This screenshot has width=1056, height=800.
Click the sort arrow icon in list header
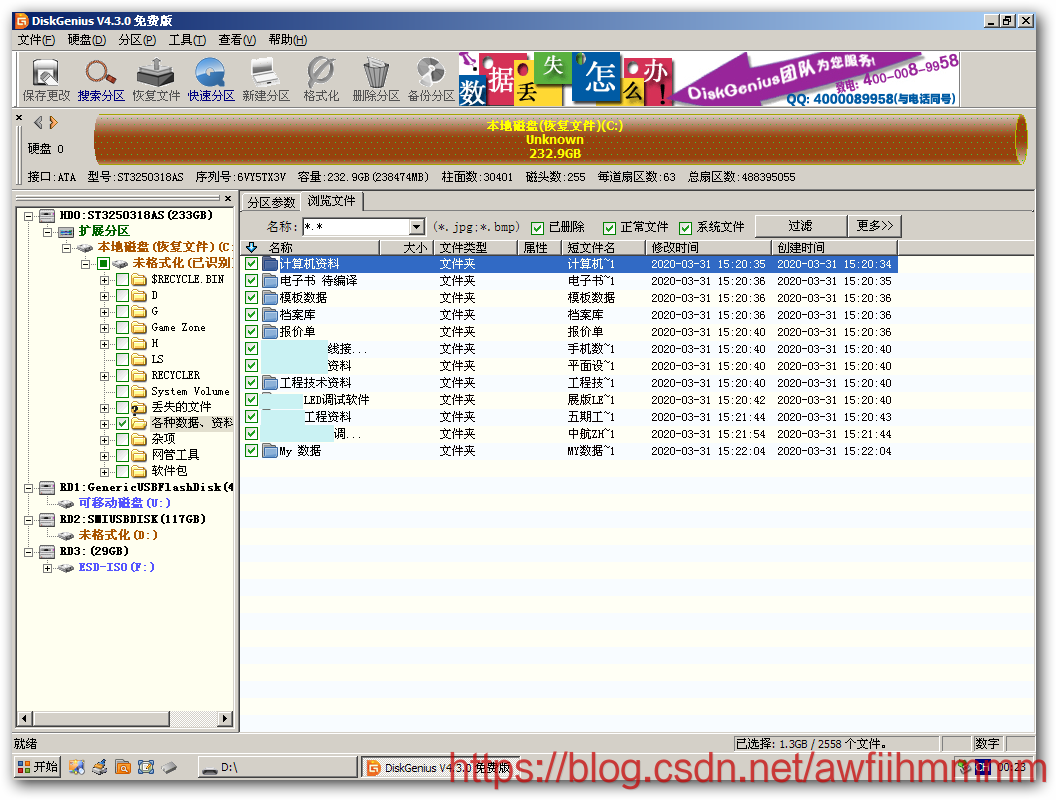click(x=252, y=248)
